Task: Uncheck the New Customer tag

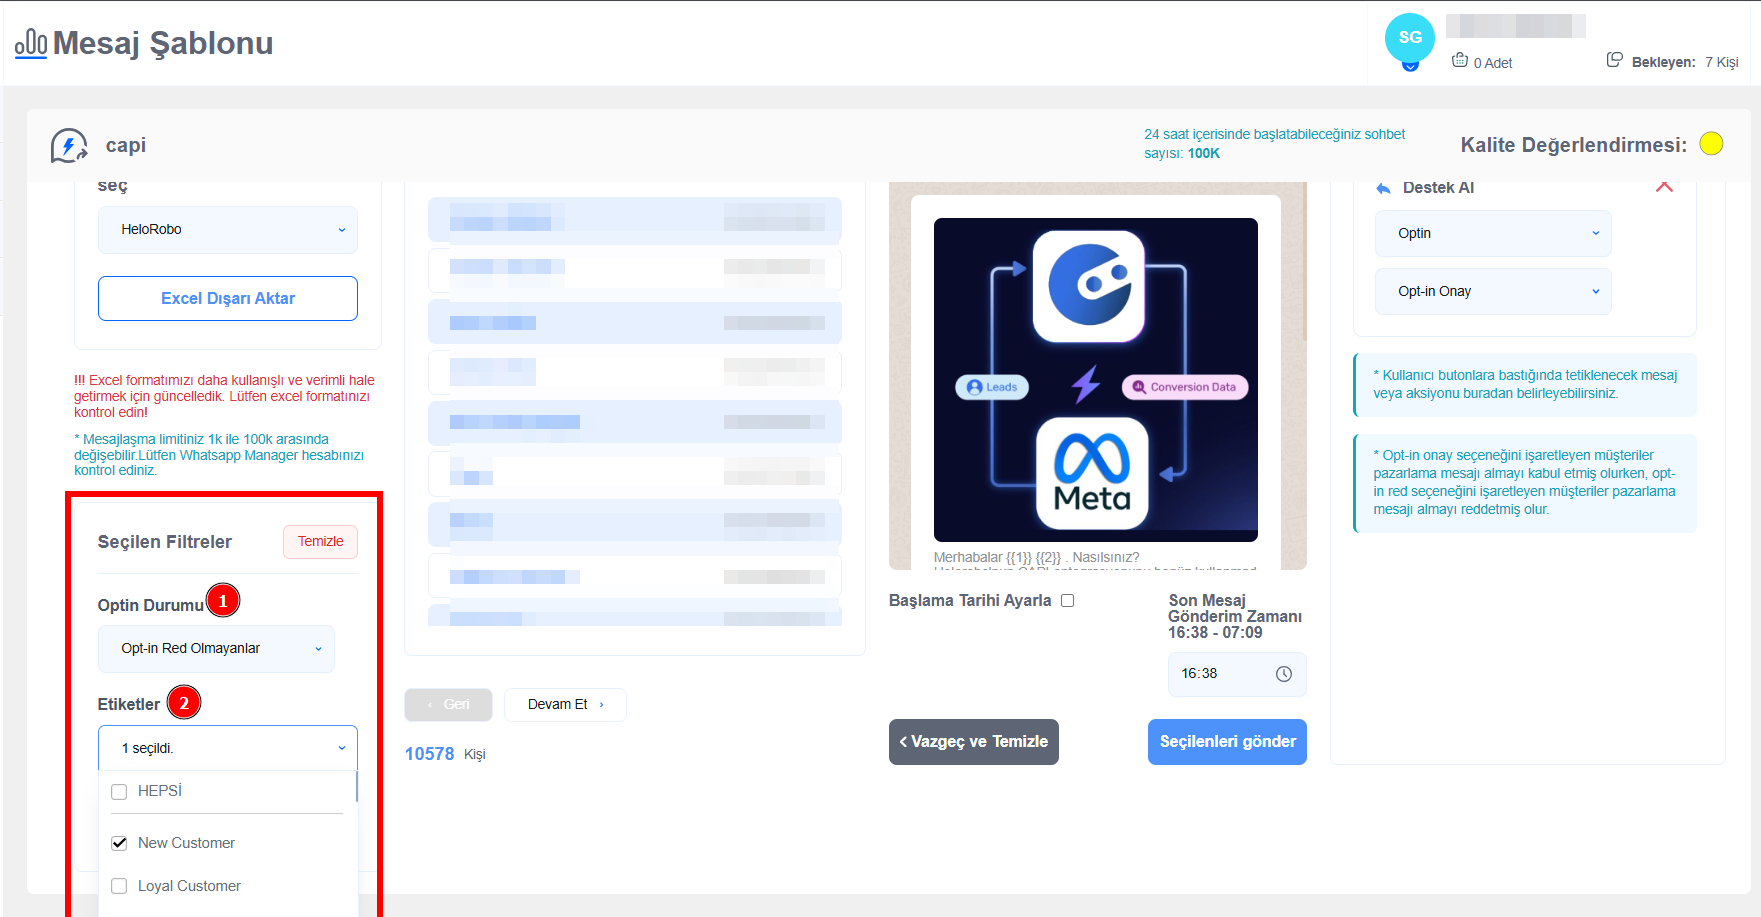Action: (119, 843)
